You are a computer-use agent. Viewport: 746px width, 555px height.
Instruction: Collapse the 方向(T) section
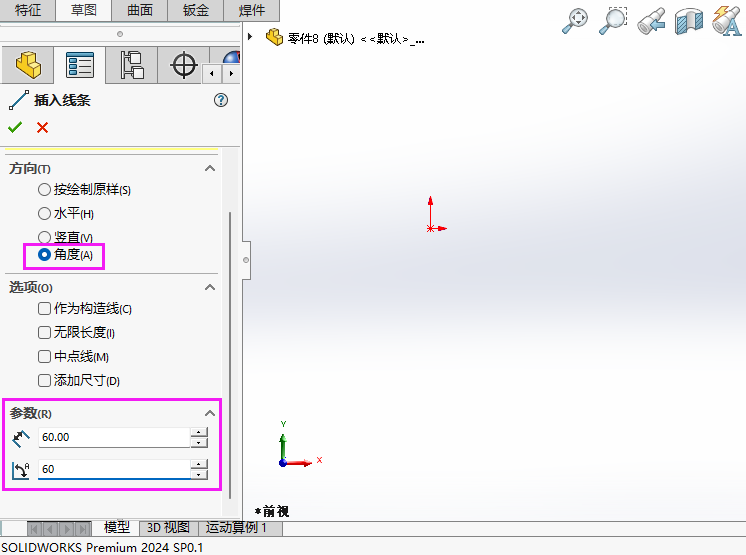(x=210, y=168)
